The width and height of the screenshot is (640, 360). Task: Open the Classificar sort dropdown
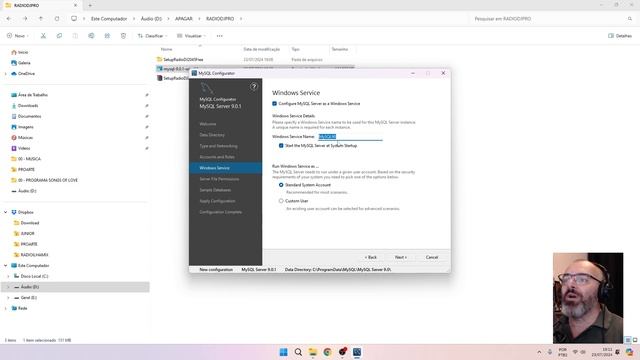tap(152, 36)
